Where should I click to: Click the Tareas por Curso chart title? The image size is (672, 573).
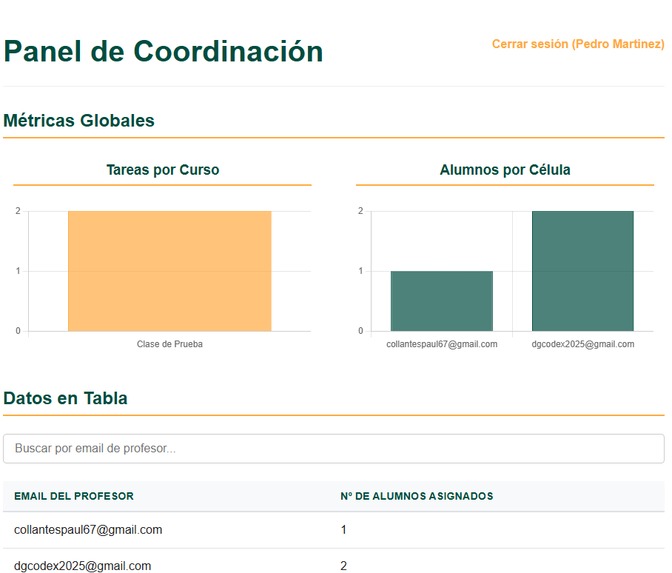(163, 170)
